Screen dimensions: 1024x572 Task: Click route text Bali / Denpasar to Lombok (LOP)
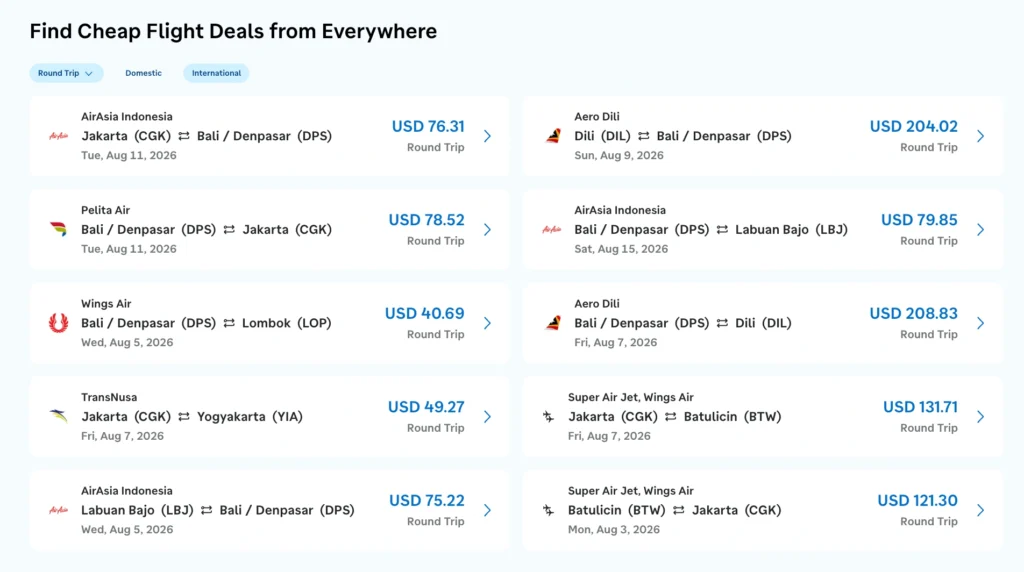click(x=206, y=323)
